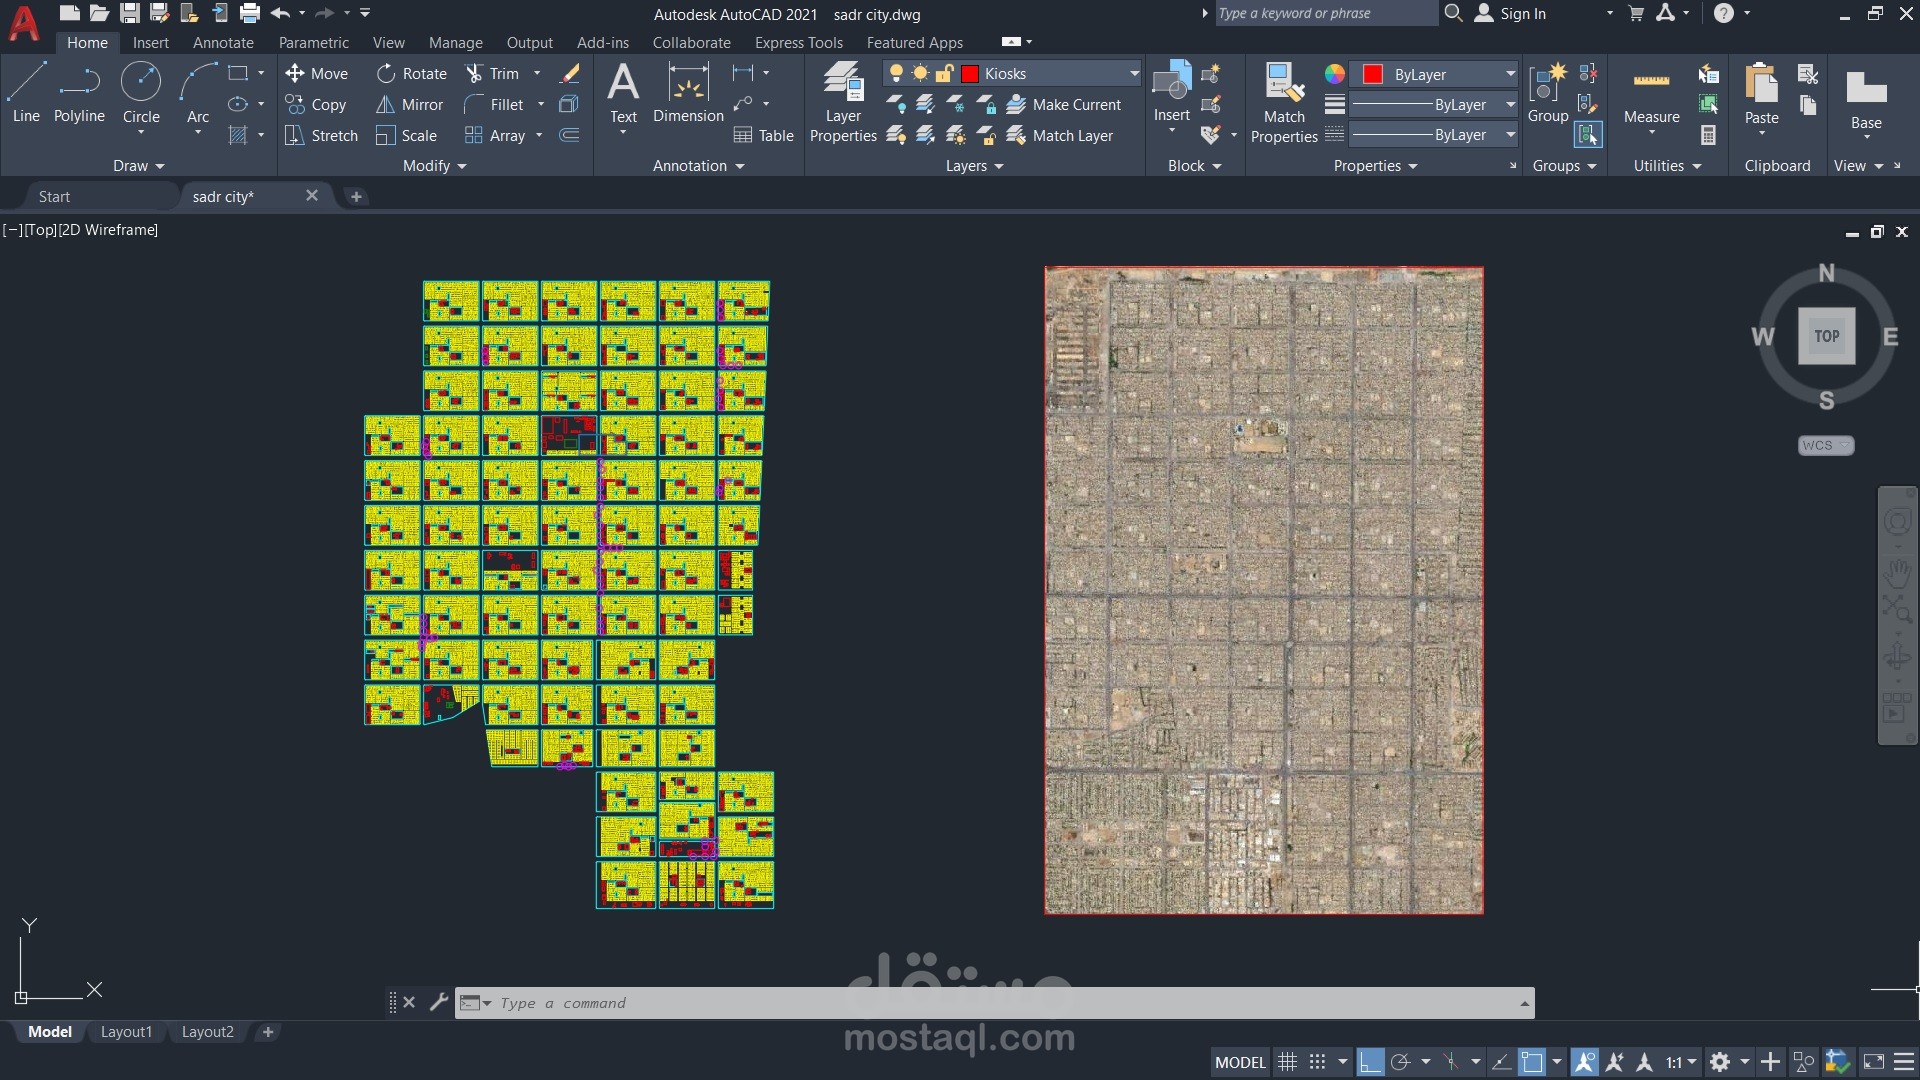Toggle the Kiosks layer freeze sun icon

pos(920,73)
